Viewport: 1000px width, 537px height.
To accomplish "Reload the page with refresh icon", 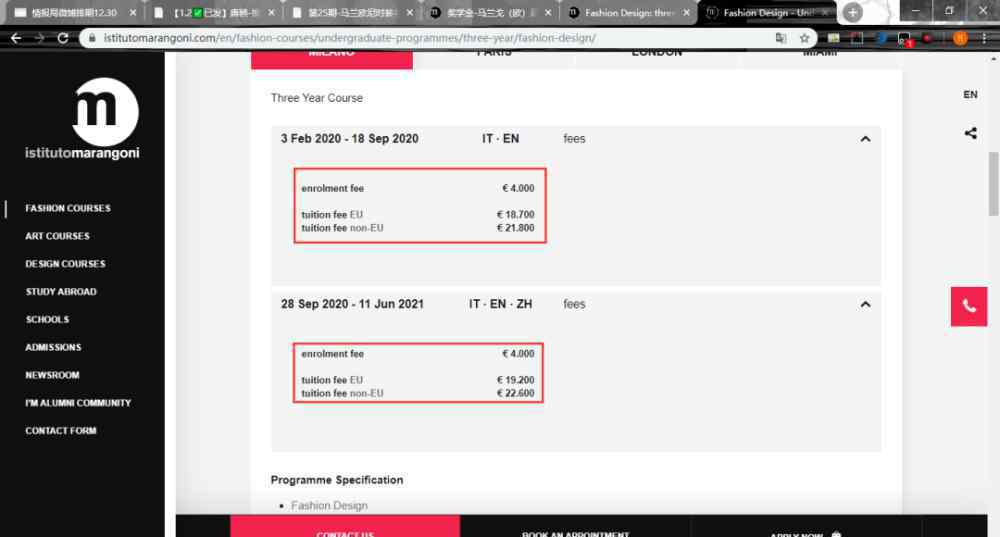I will (62, 38).
